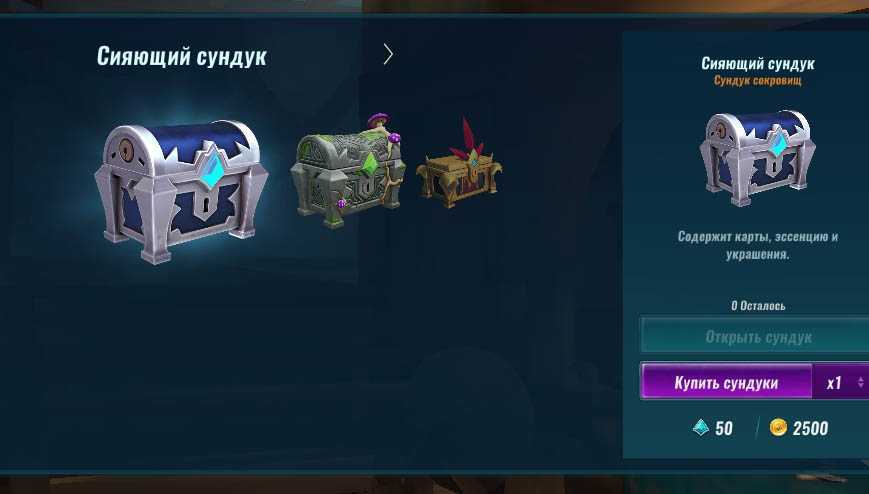The width and height of the screenshot is (869, 494).
Task: Click the Сияющий сундук heading on the left
Action: [x=182, y=57]
